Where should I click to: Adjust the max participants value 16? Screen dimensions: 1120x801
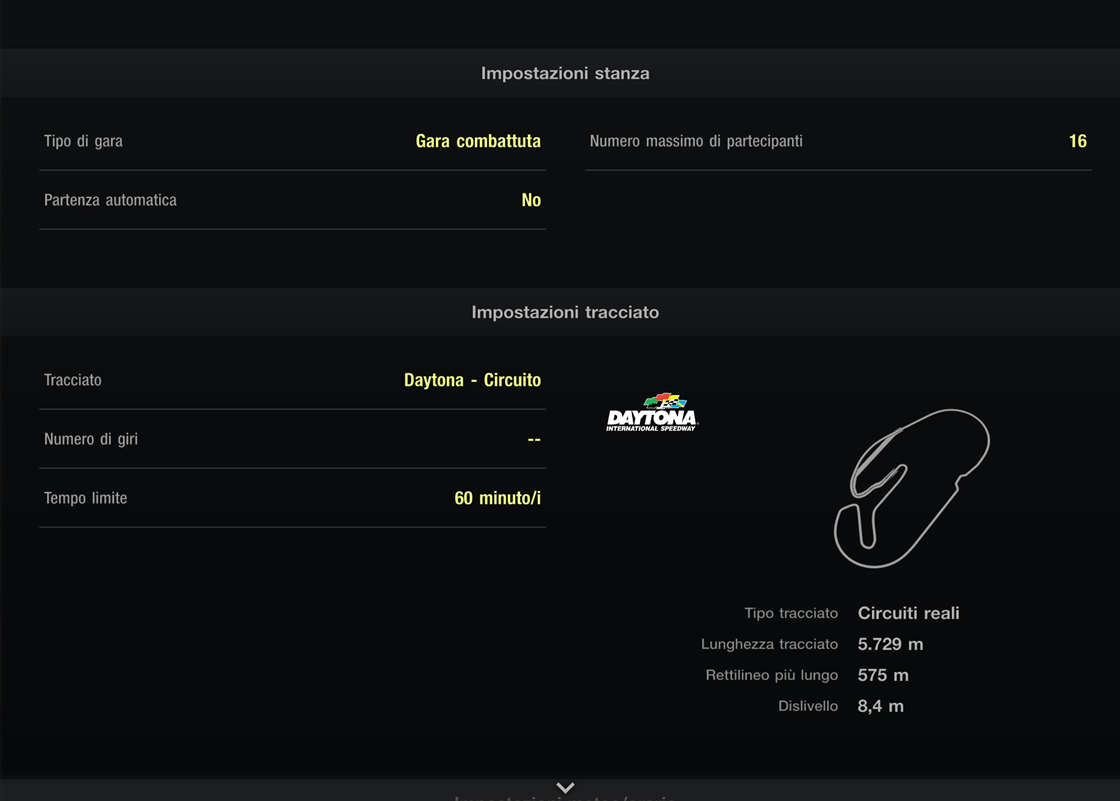(x=1077, y=141)
